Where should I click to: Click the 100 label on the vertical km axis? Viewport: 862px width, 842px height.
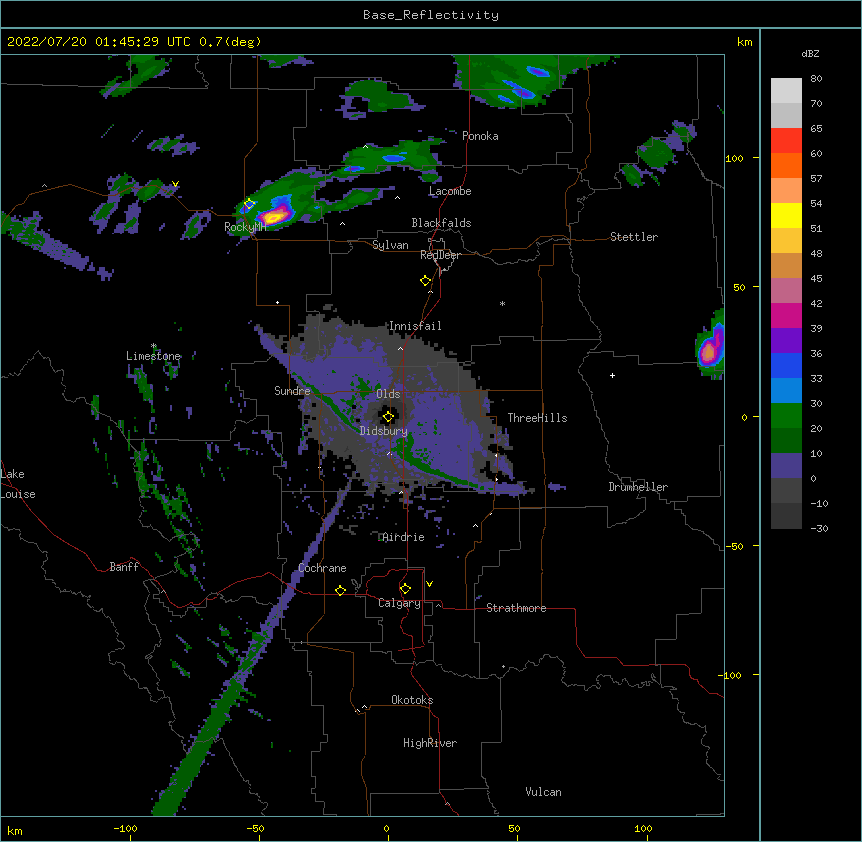(734, 158)
